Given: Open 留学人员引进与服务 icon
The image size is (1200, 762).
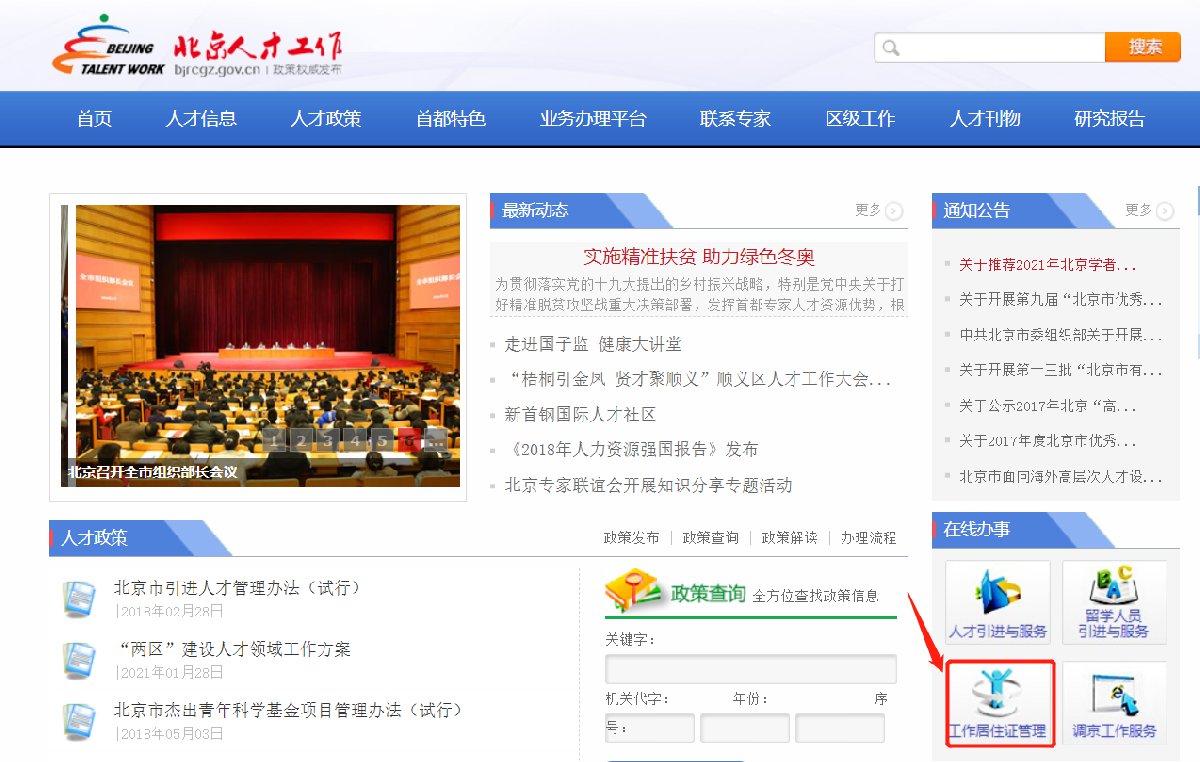Looking at the screenshot, I should tap(1113, 601).
